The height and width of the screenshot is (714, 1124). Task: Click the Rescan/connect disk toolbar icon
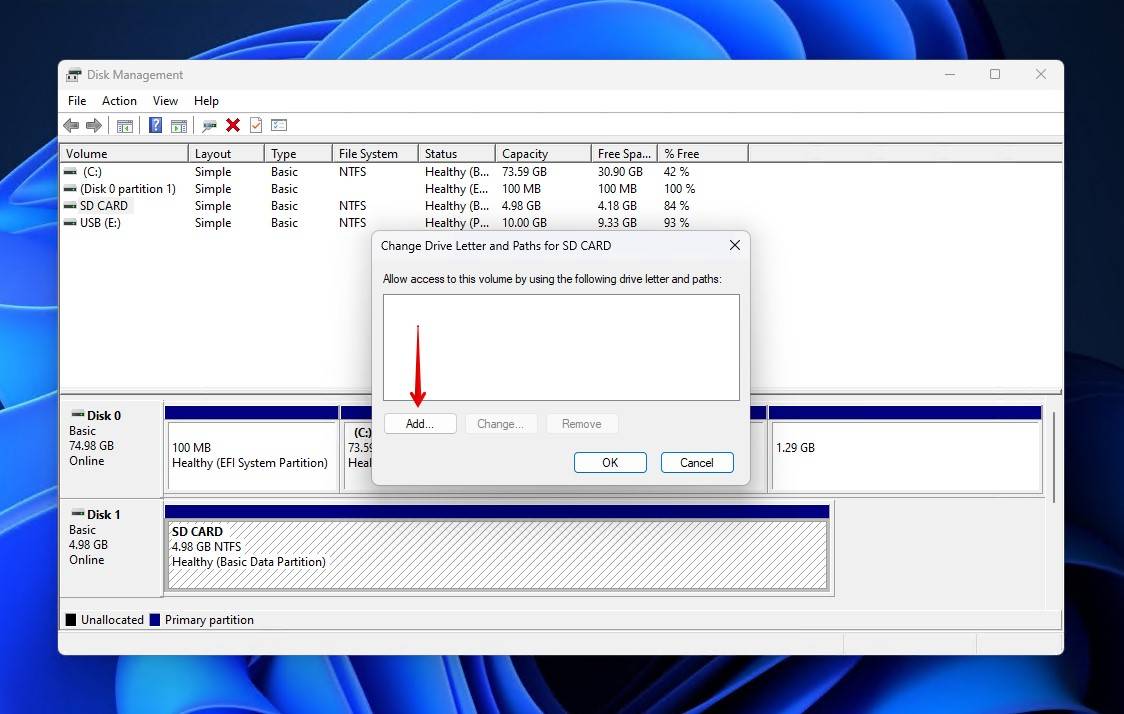click(x=209, y=125)
